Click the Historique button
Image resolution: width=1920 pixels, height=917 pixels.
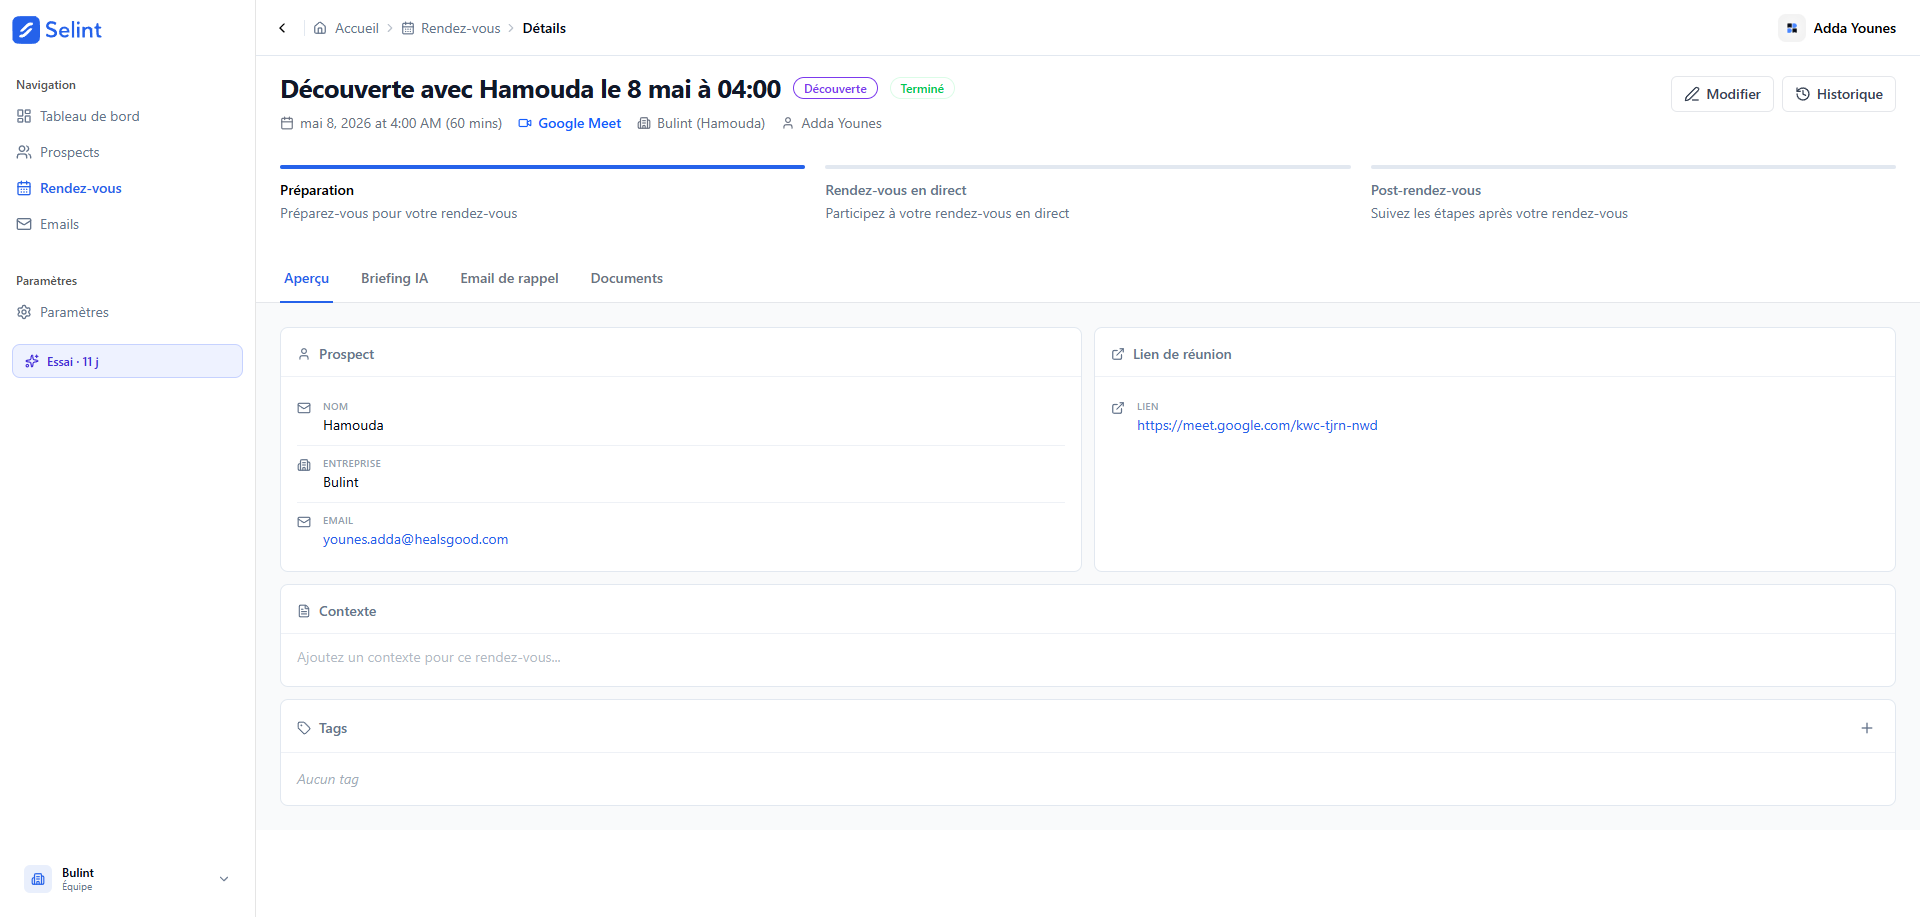tap(1839, 94)
